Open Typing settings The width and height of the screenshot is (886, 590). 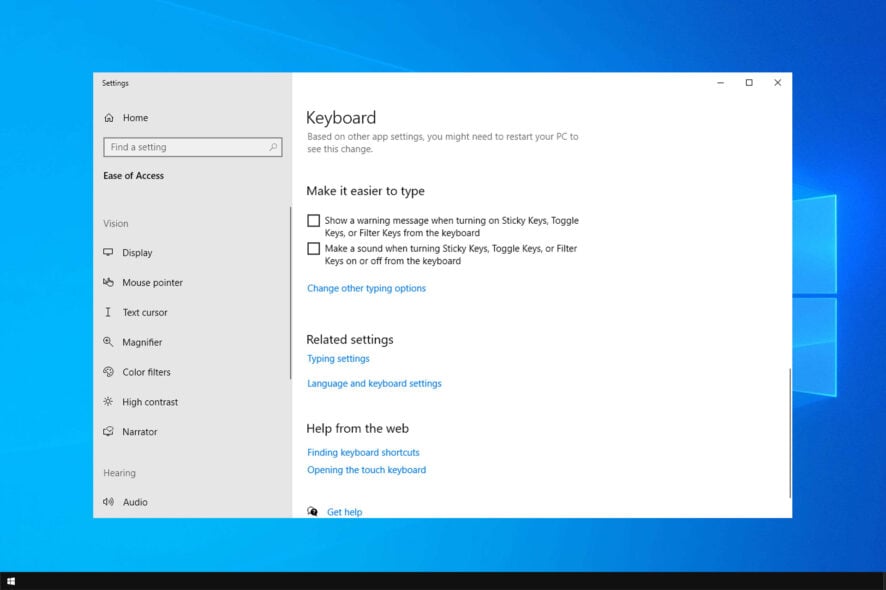pyautogui.click(x=337, y=358)
